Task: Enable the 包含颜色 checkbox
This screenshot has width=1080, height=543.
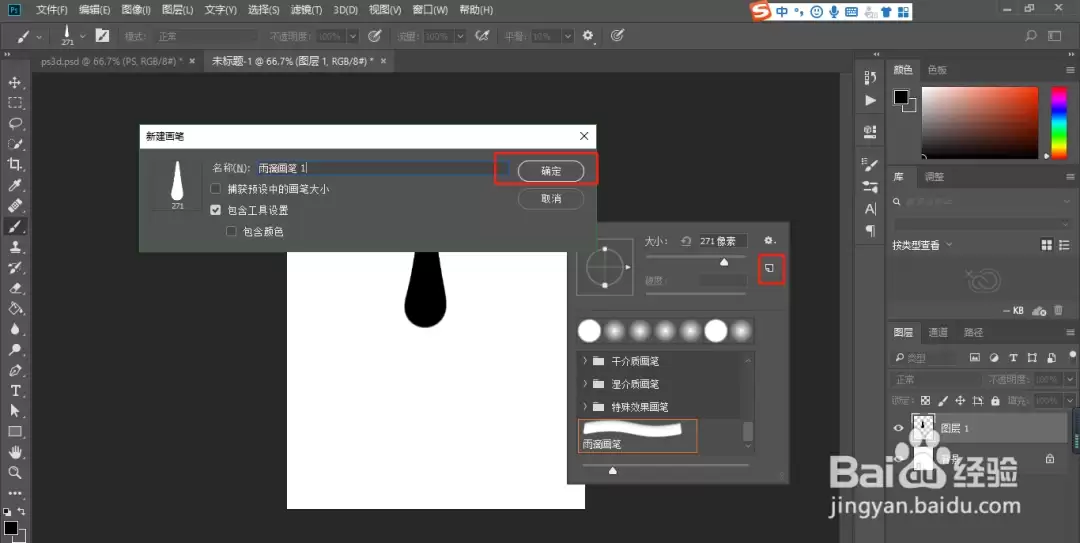Action: [x=231, y=232]
